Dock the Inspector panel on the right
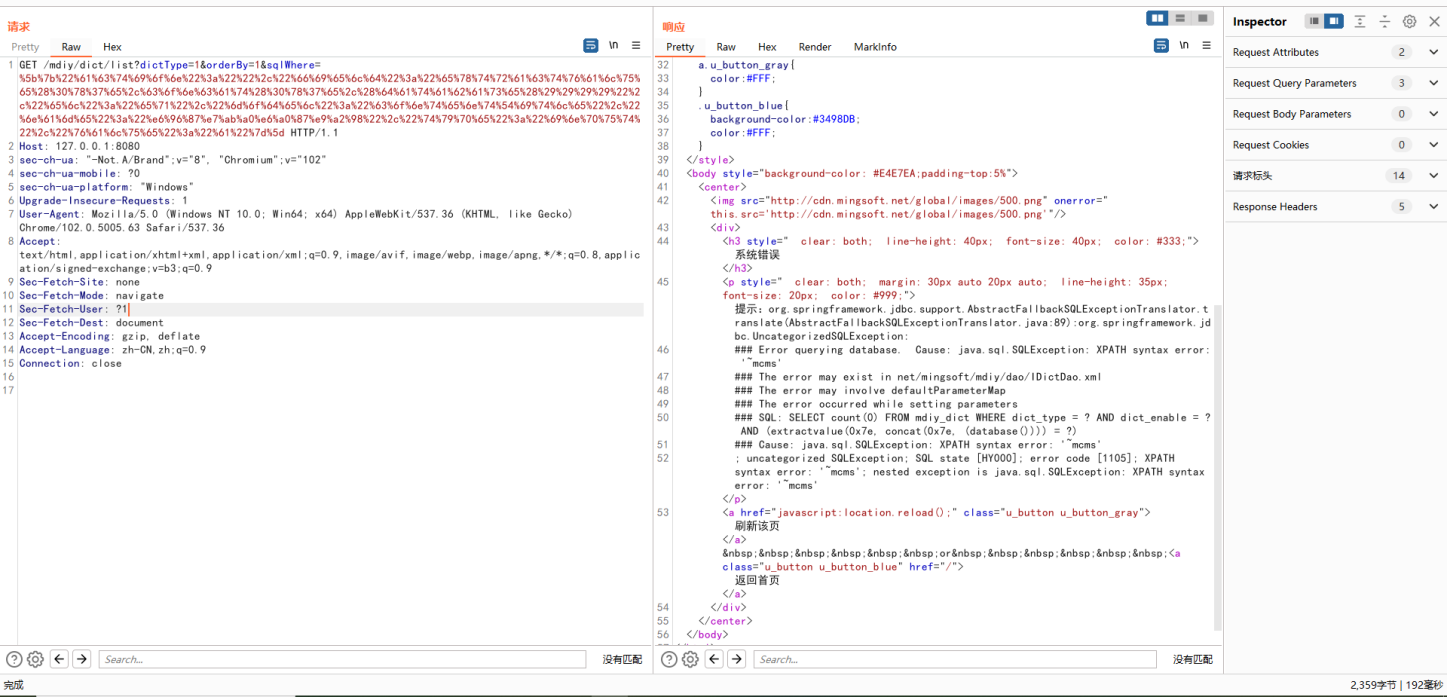Image resolution: width=1448 pixels, height=698 pixels. tap(1334, 21)
